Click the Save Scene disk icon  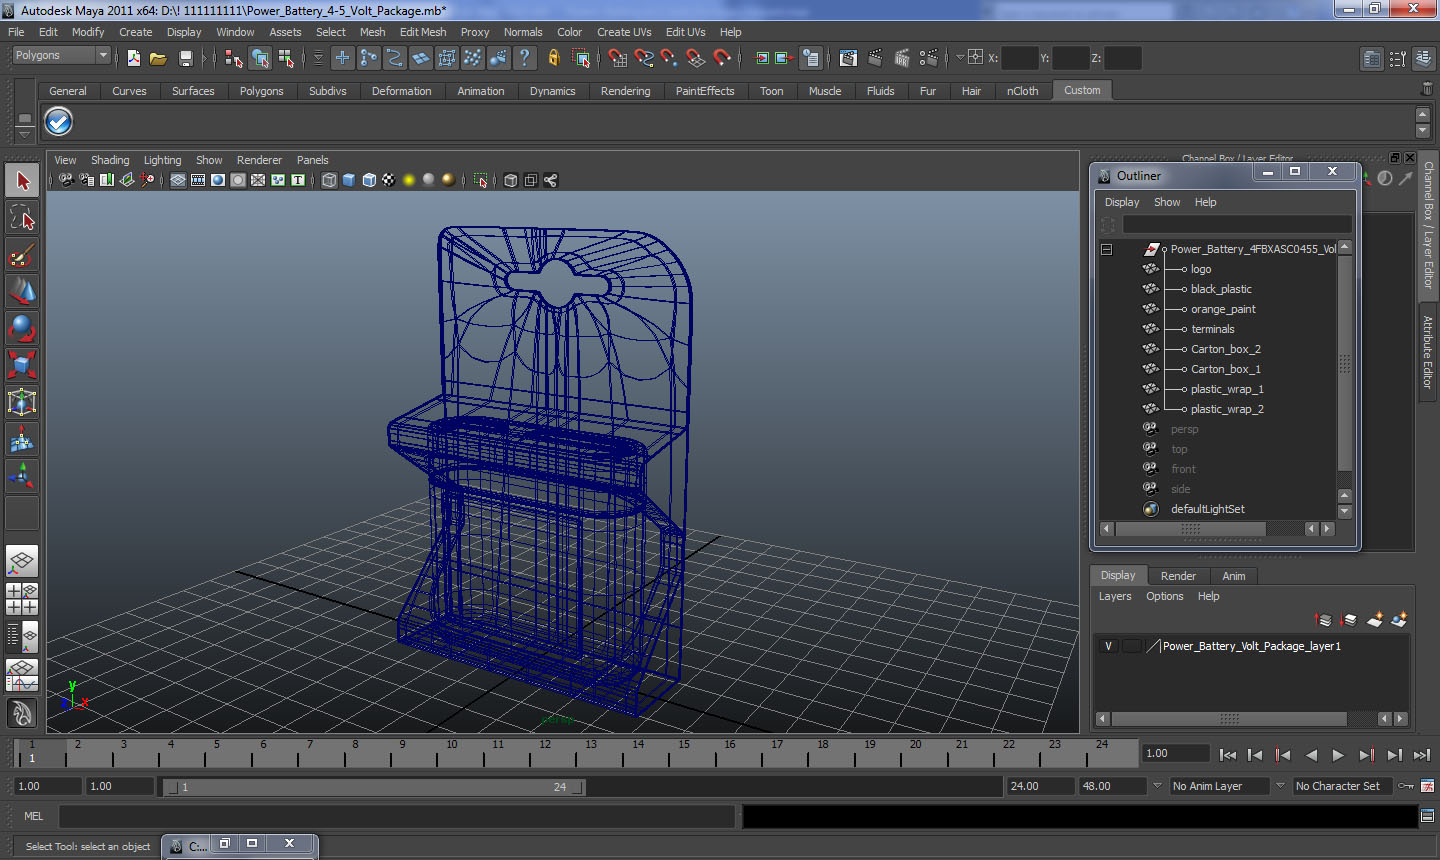(185, 58)
